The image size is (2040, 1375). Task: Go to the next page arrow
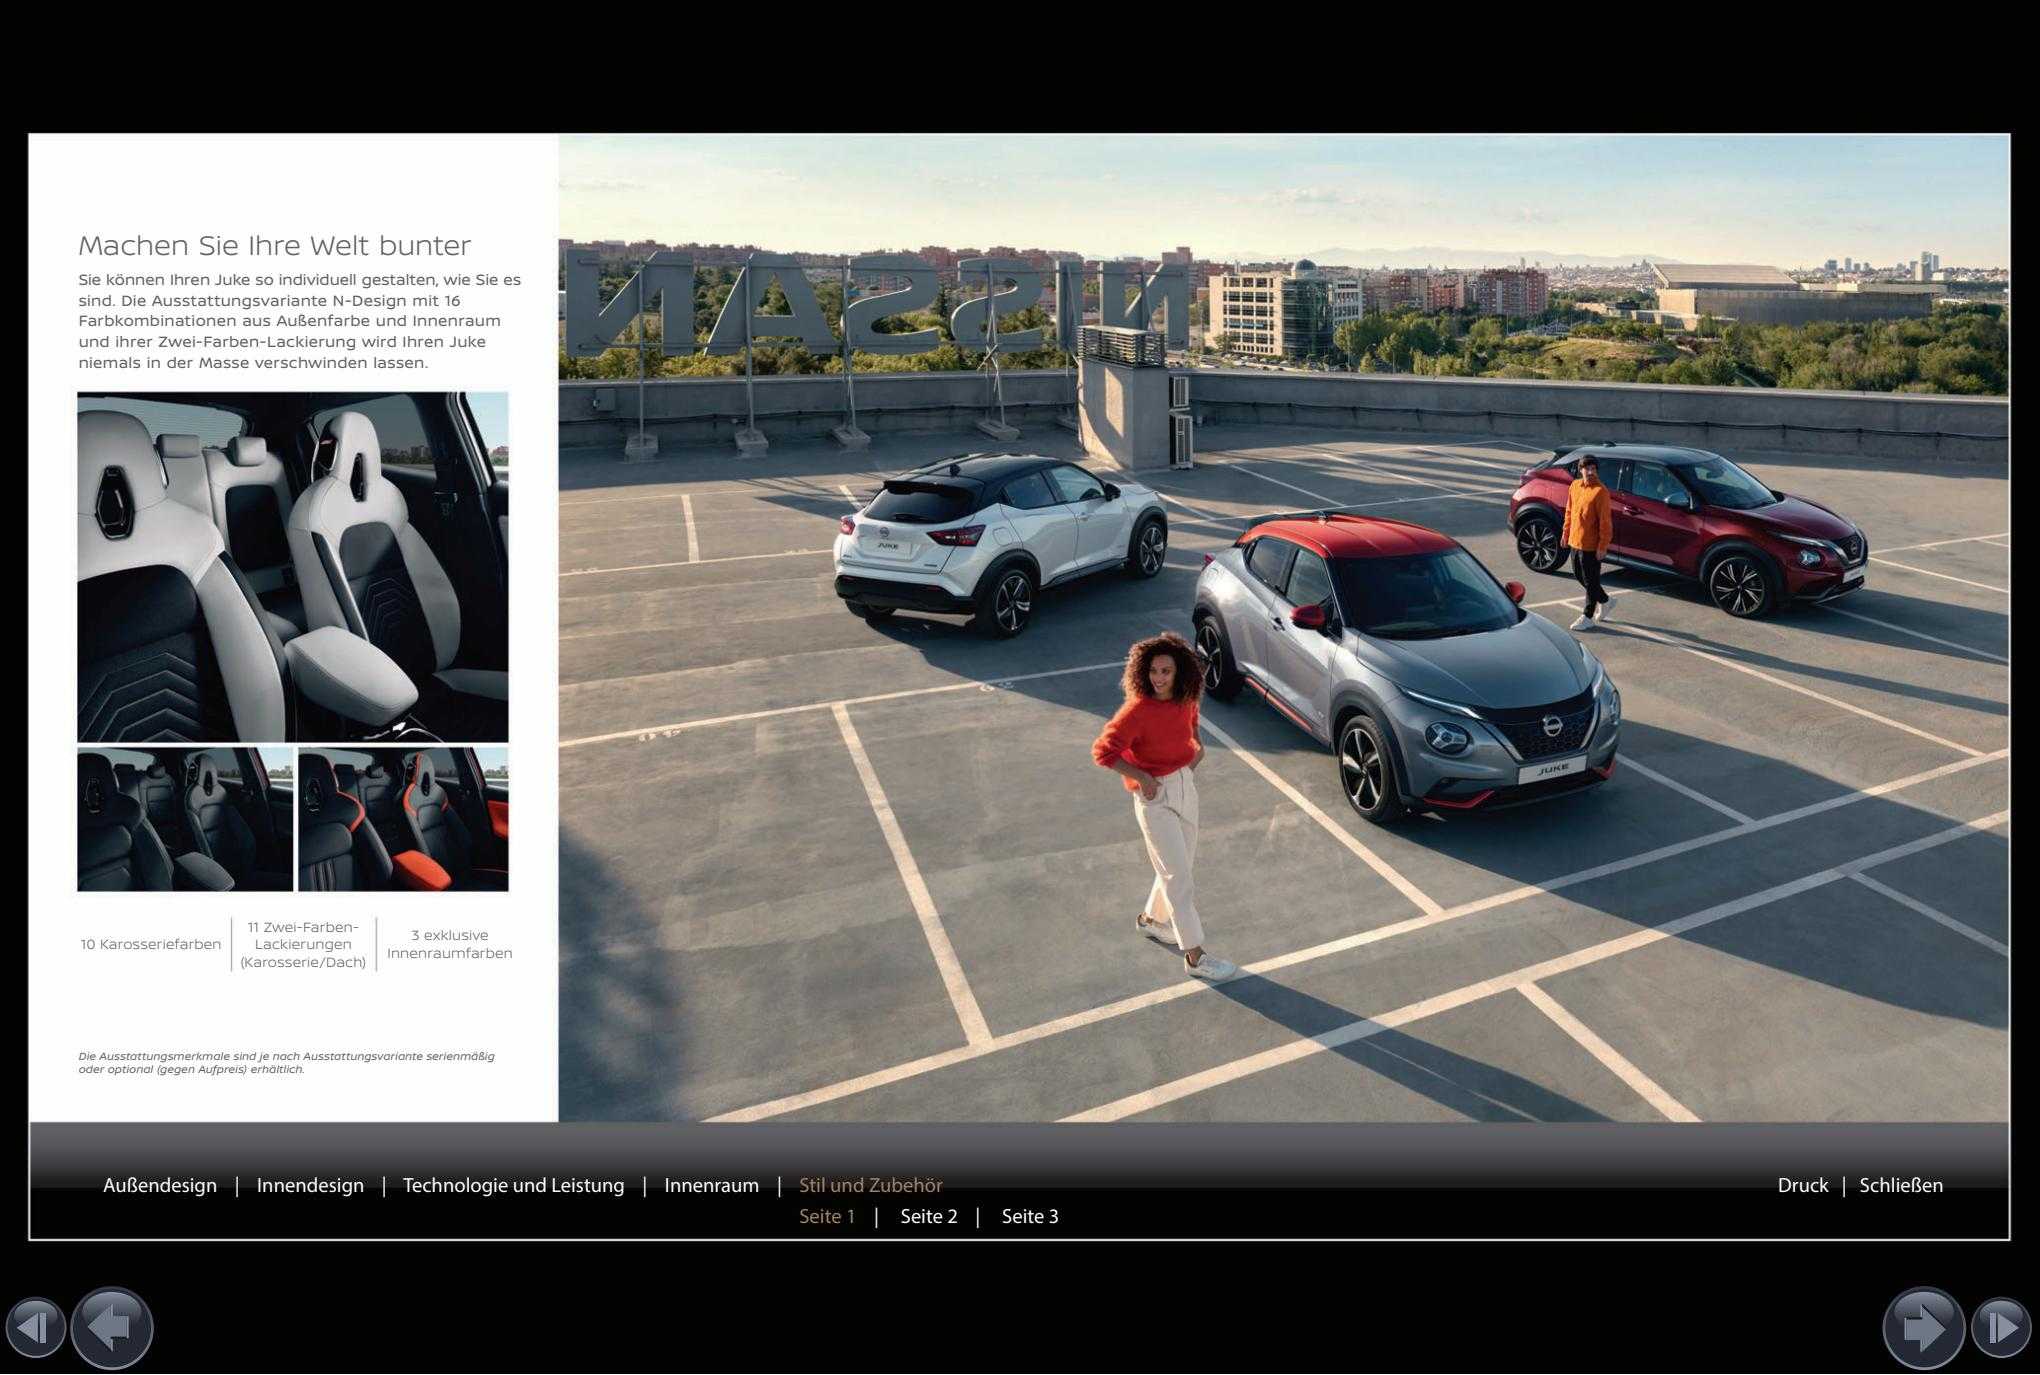[x=1924, y=1328]
